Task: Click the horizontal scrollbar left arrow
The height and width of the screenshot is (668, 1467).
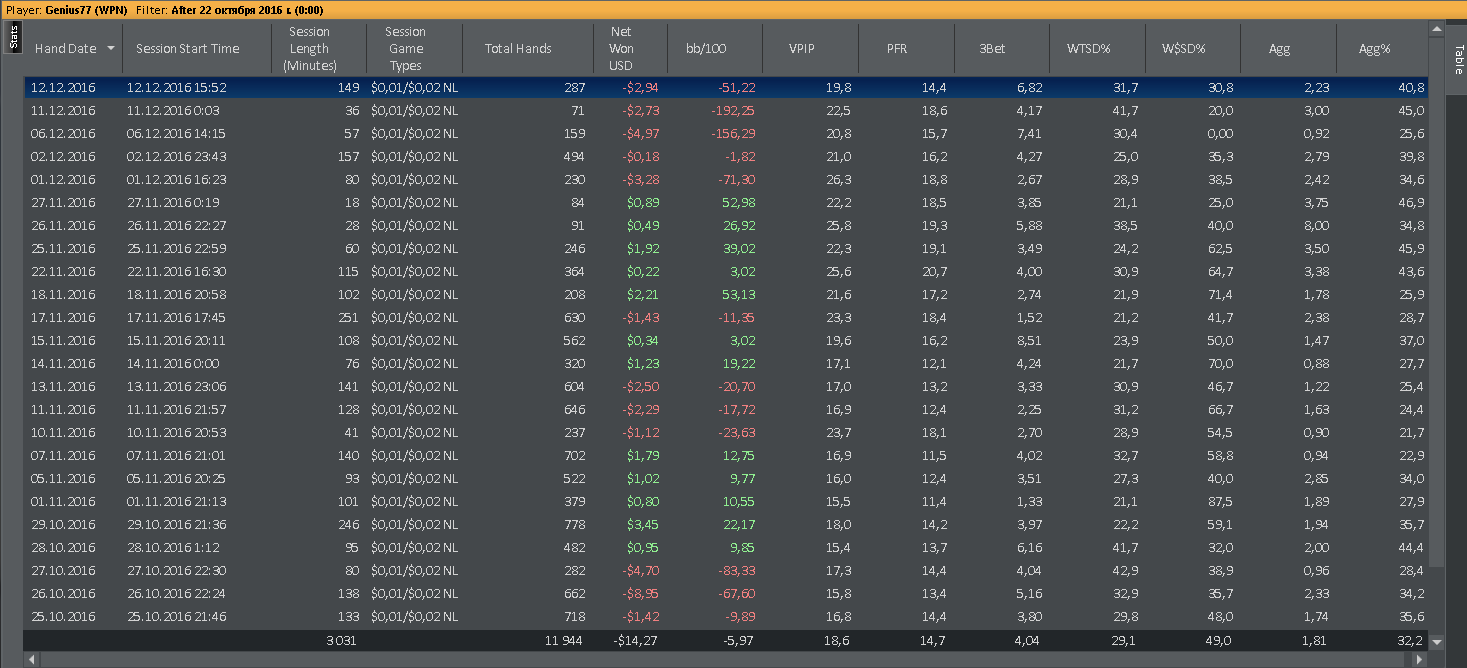Action: pyautogui.click(x=31, y=660)
